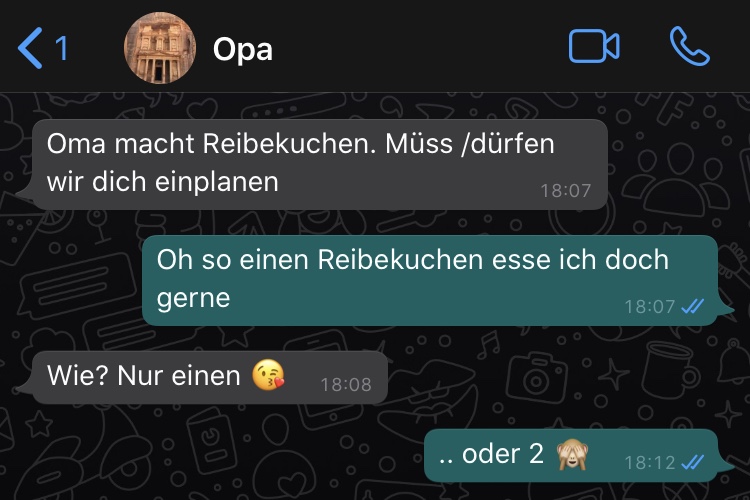
Task: Open contact info via Opa name
Action: [243, 49]
